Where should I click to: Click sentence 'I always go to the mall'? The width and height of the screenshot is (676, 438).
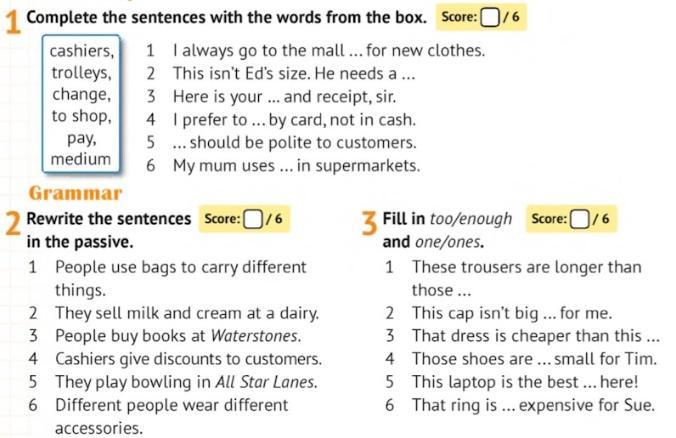click(329, 51)
